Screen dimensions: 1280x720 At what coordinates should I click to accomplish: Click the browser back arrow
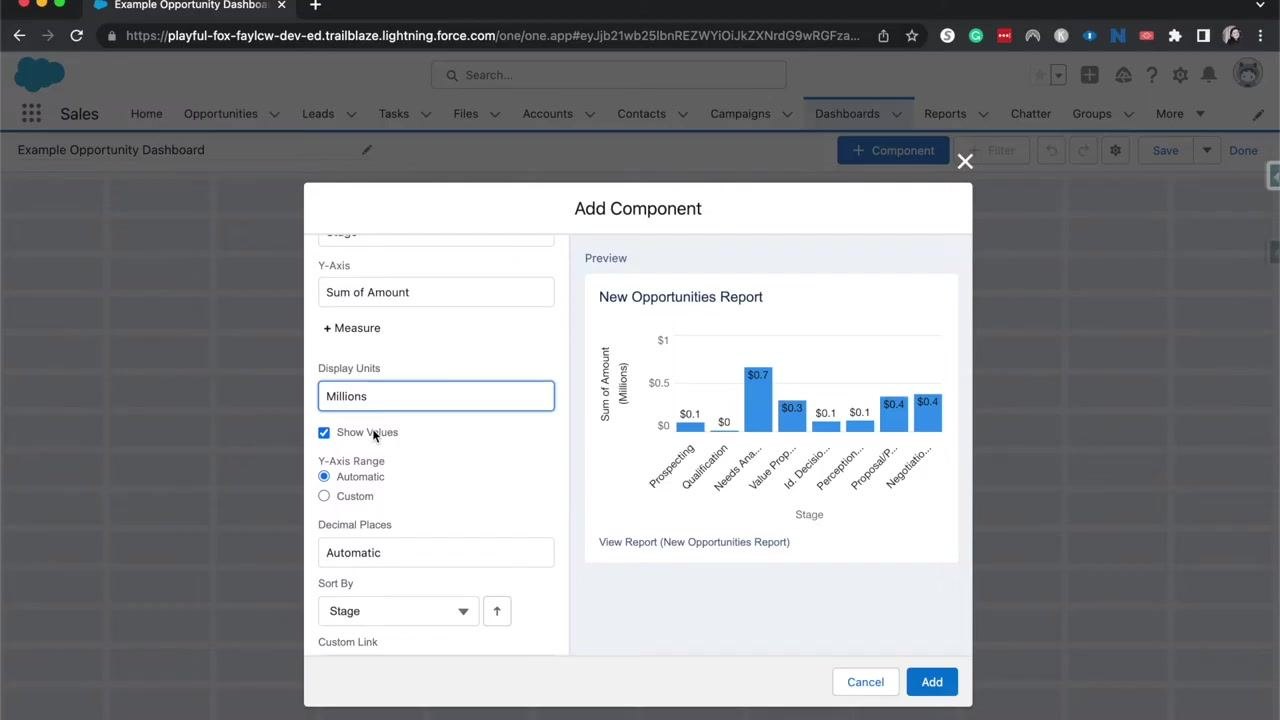pos(19,35)
